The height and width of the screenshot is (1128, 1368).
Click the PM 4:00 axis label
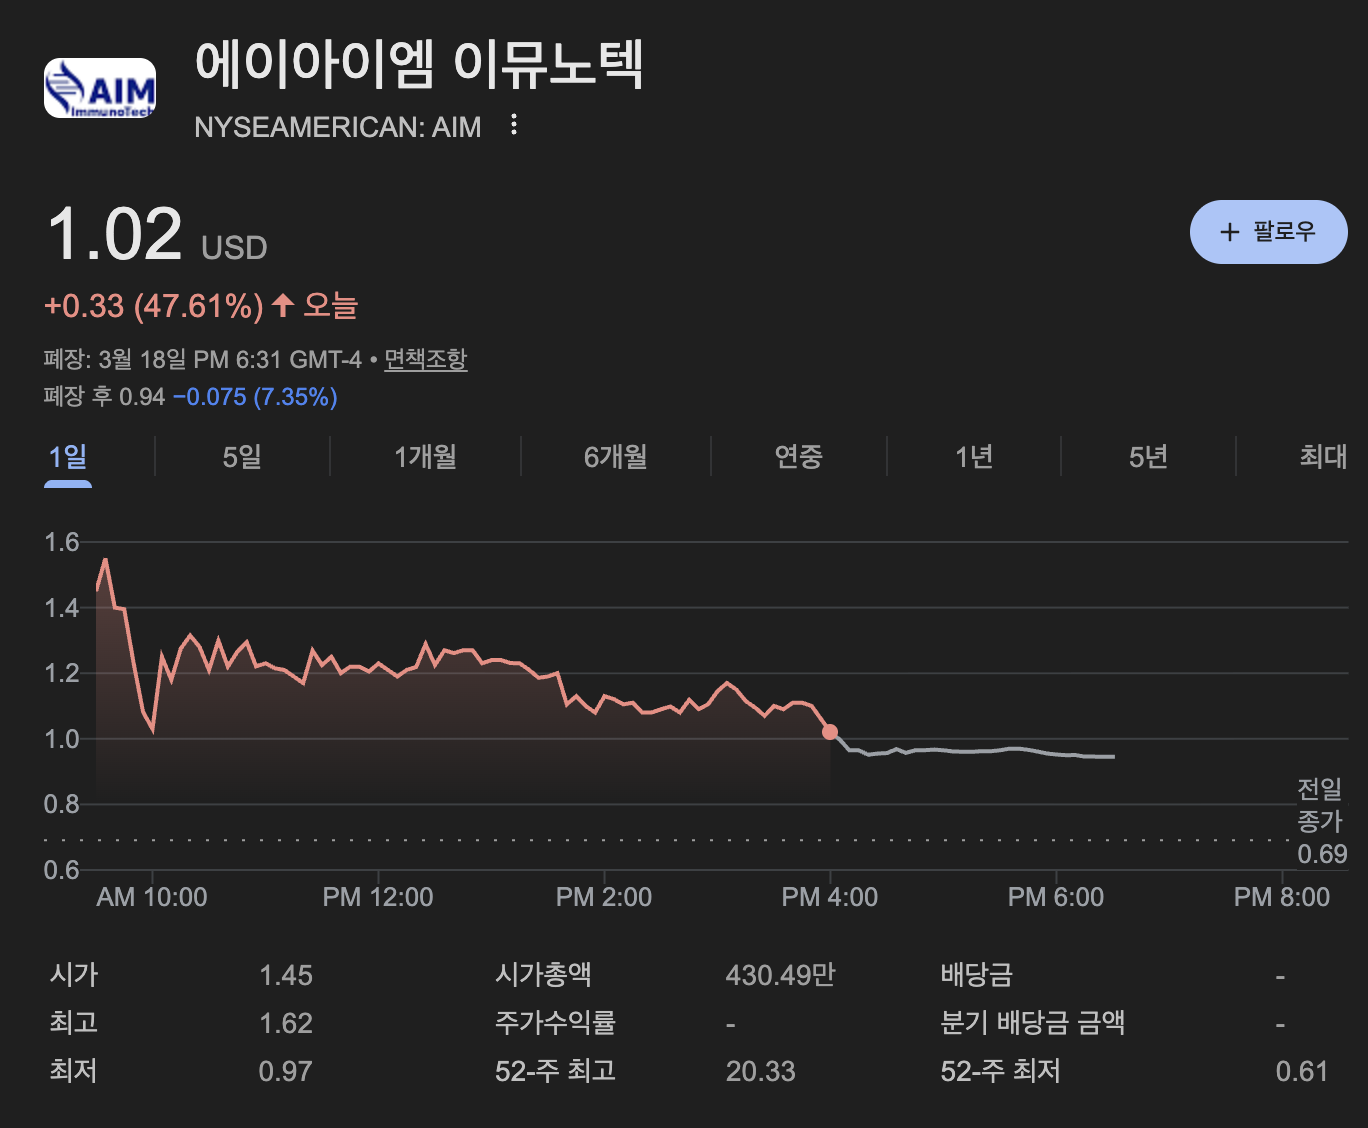tap(830, 897)
